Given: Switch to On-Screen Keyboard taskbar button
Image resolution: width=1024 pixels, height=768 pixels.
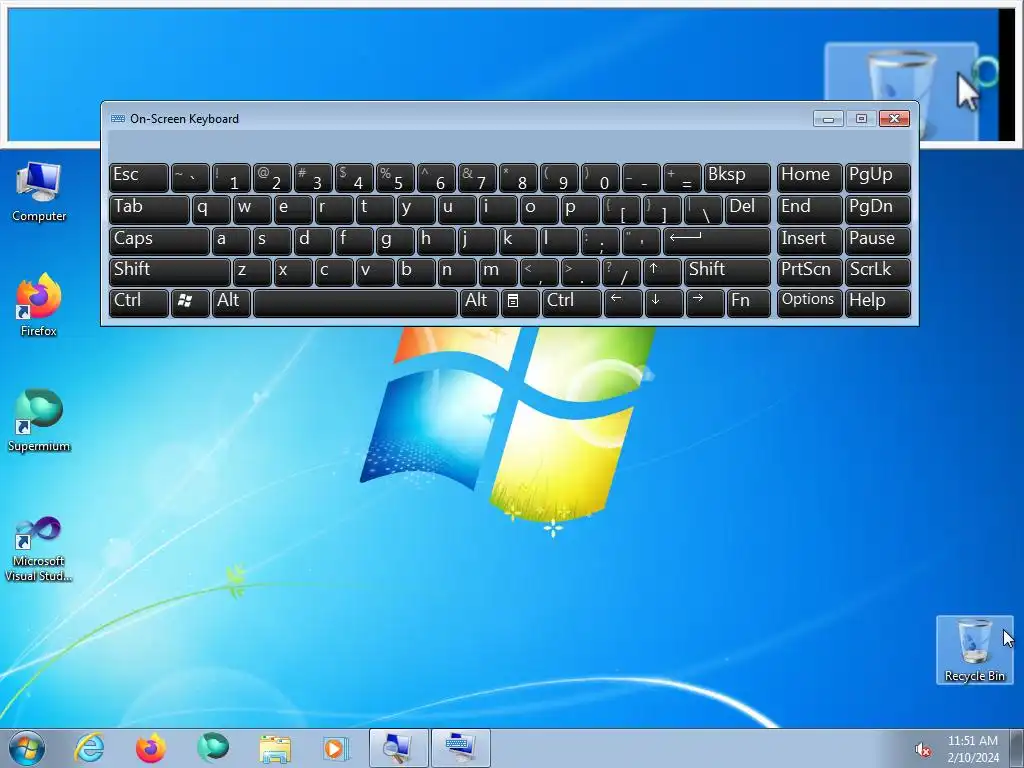Looking at the screenshot, I should tap(460, 748).
